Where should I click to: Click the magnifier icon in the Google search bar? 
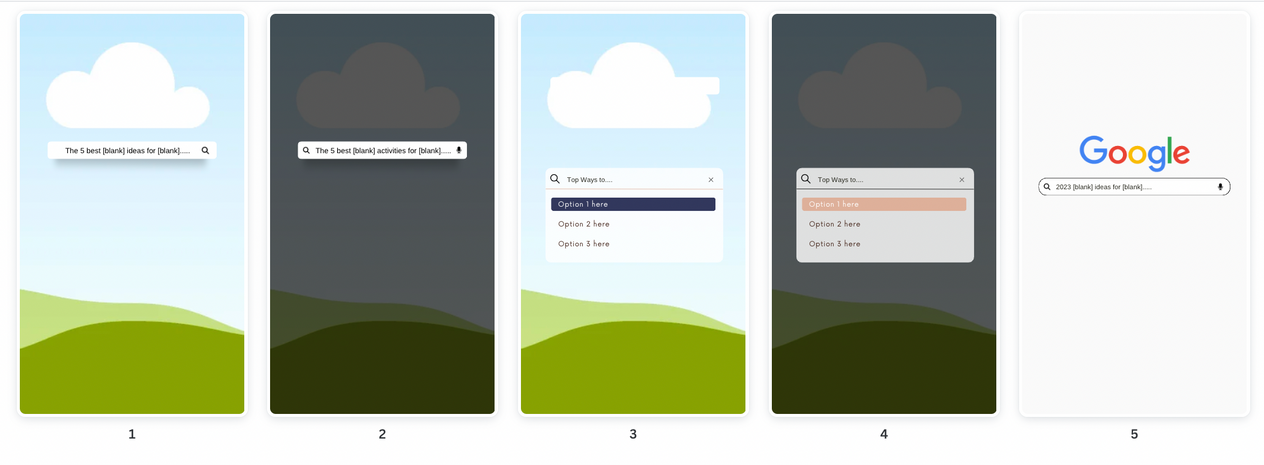point(1047,187)
